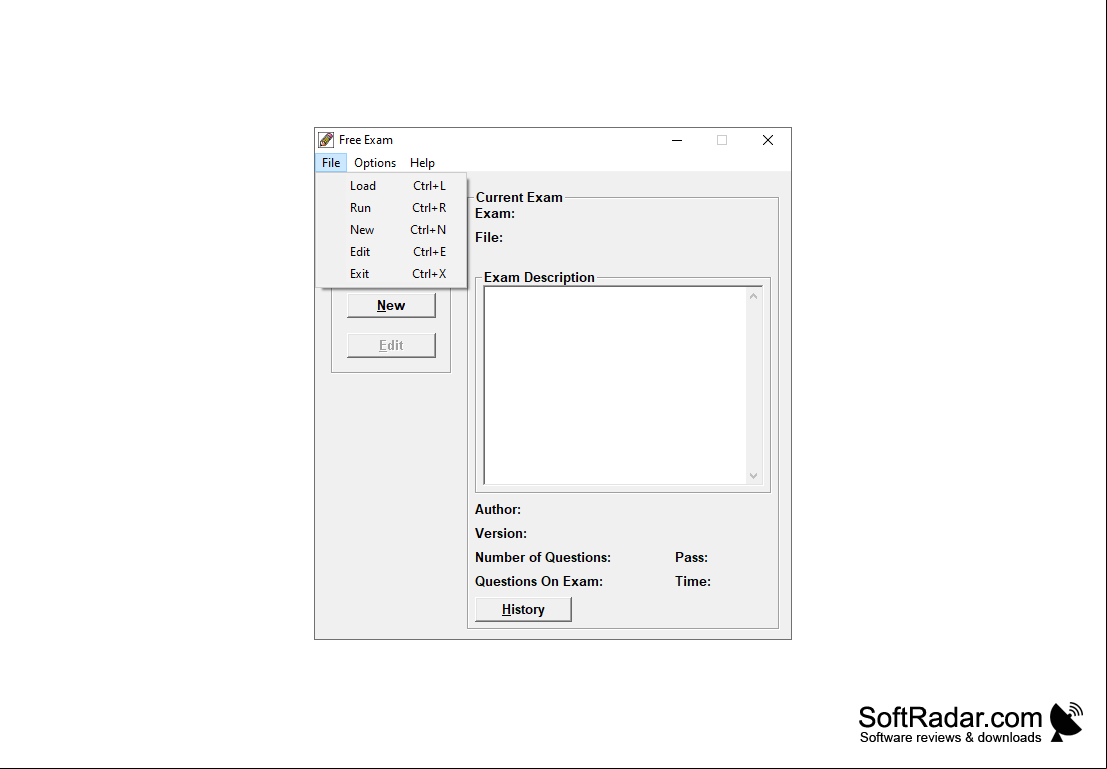Click the 'File:' label in Current Exam
The image size is (1107, 769).
click(489, 237)
